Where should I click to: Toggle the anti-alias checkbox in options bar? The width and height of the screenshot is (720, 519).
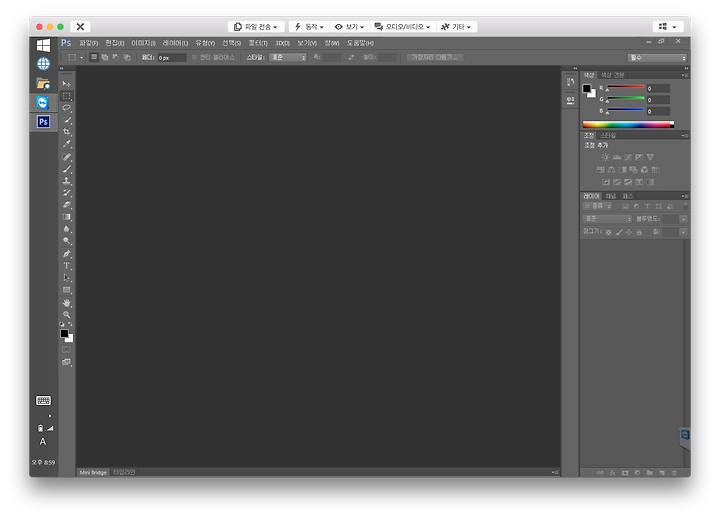[194, 57]
